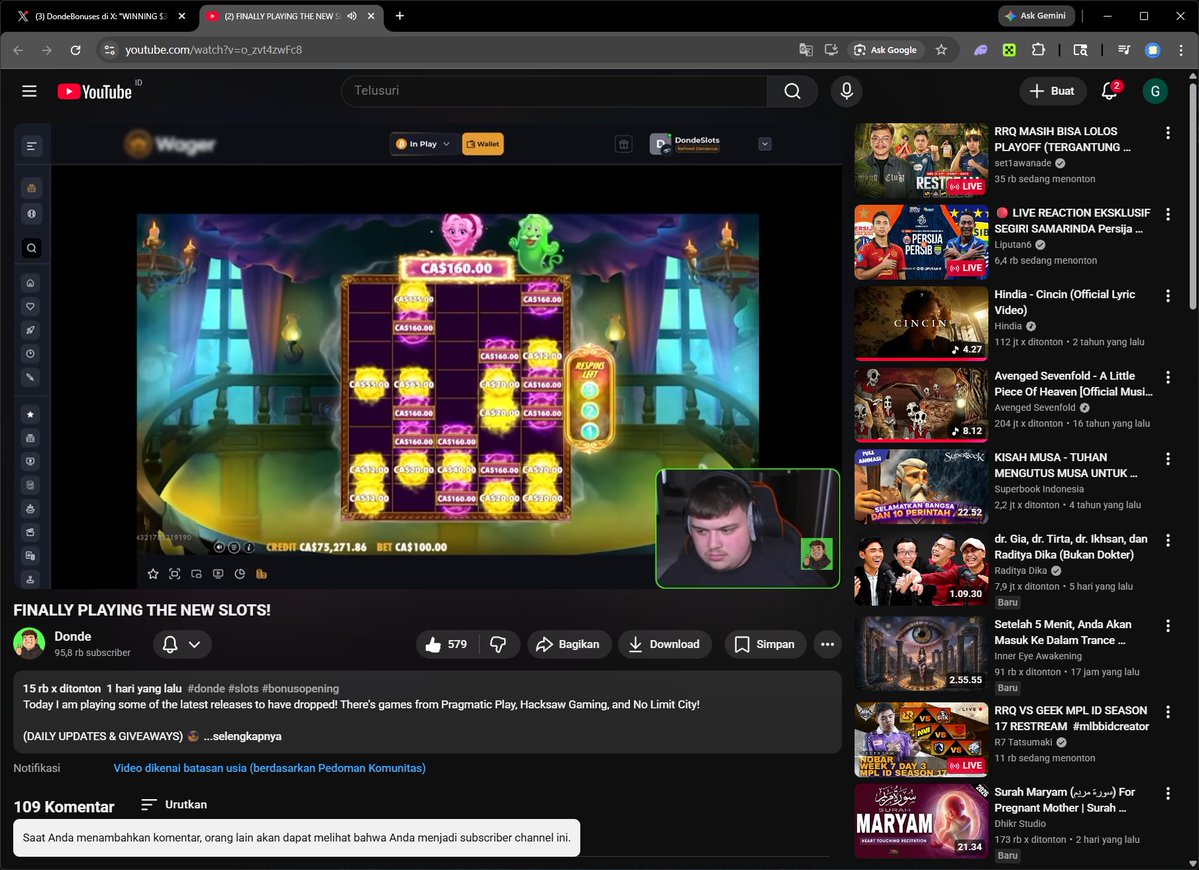Open a new browser tab
This screenshot has height=870, width=1199.
(399, 16)
